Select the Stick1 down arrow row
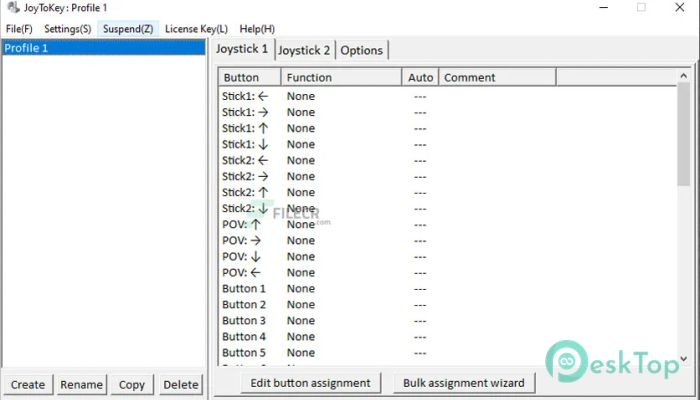The image size is (700, 400). [x=448, y=145]
